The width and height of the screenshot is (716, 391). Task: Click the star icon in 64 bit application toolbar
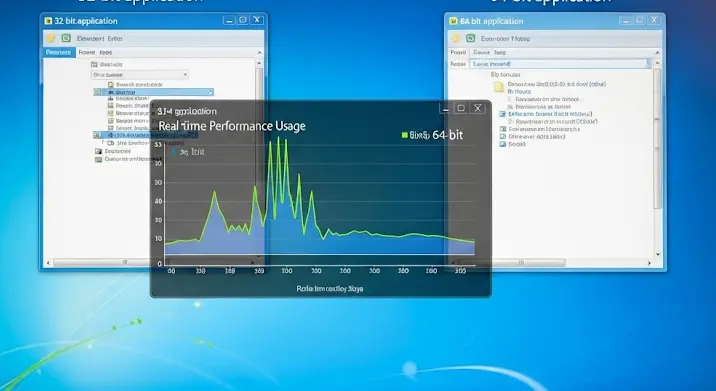point(455,38)
